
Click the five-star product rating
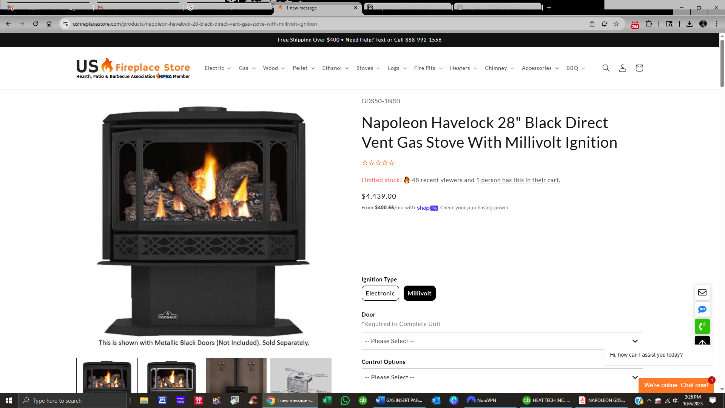[x=378, y=163]
